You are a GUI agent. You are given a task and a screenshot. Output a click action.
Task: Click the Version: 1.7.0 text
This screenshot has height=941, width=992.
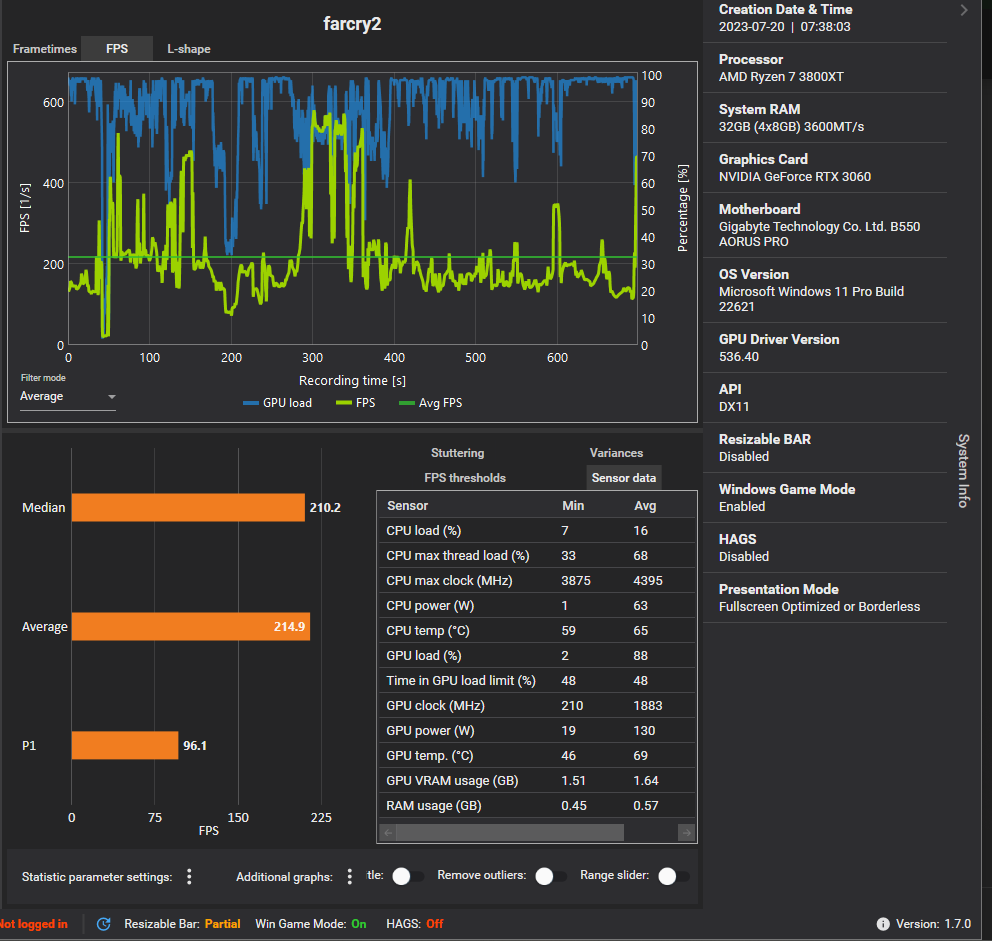click(x=933, y=924)
